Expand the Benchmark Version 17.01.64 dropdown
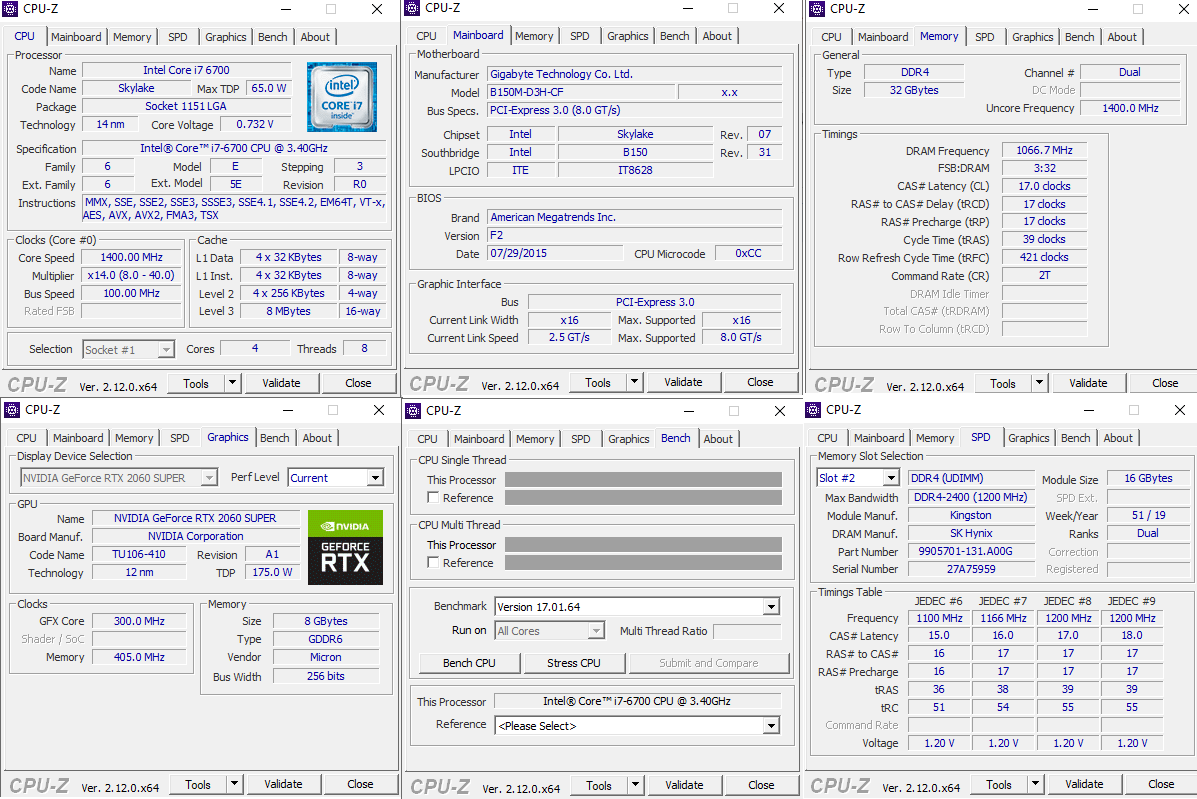 pos(772,607)
